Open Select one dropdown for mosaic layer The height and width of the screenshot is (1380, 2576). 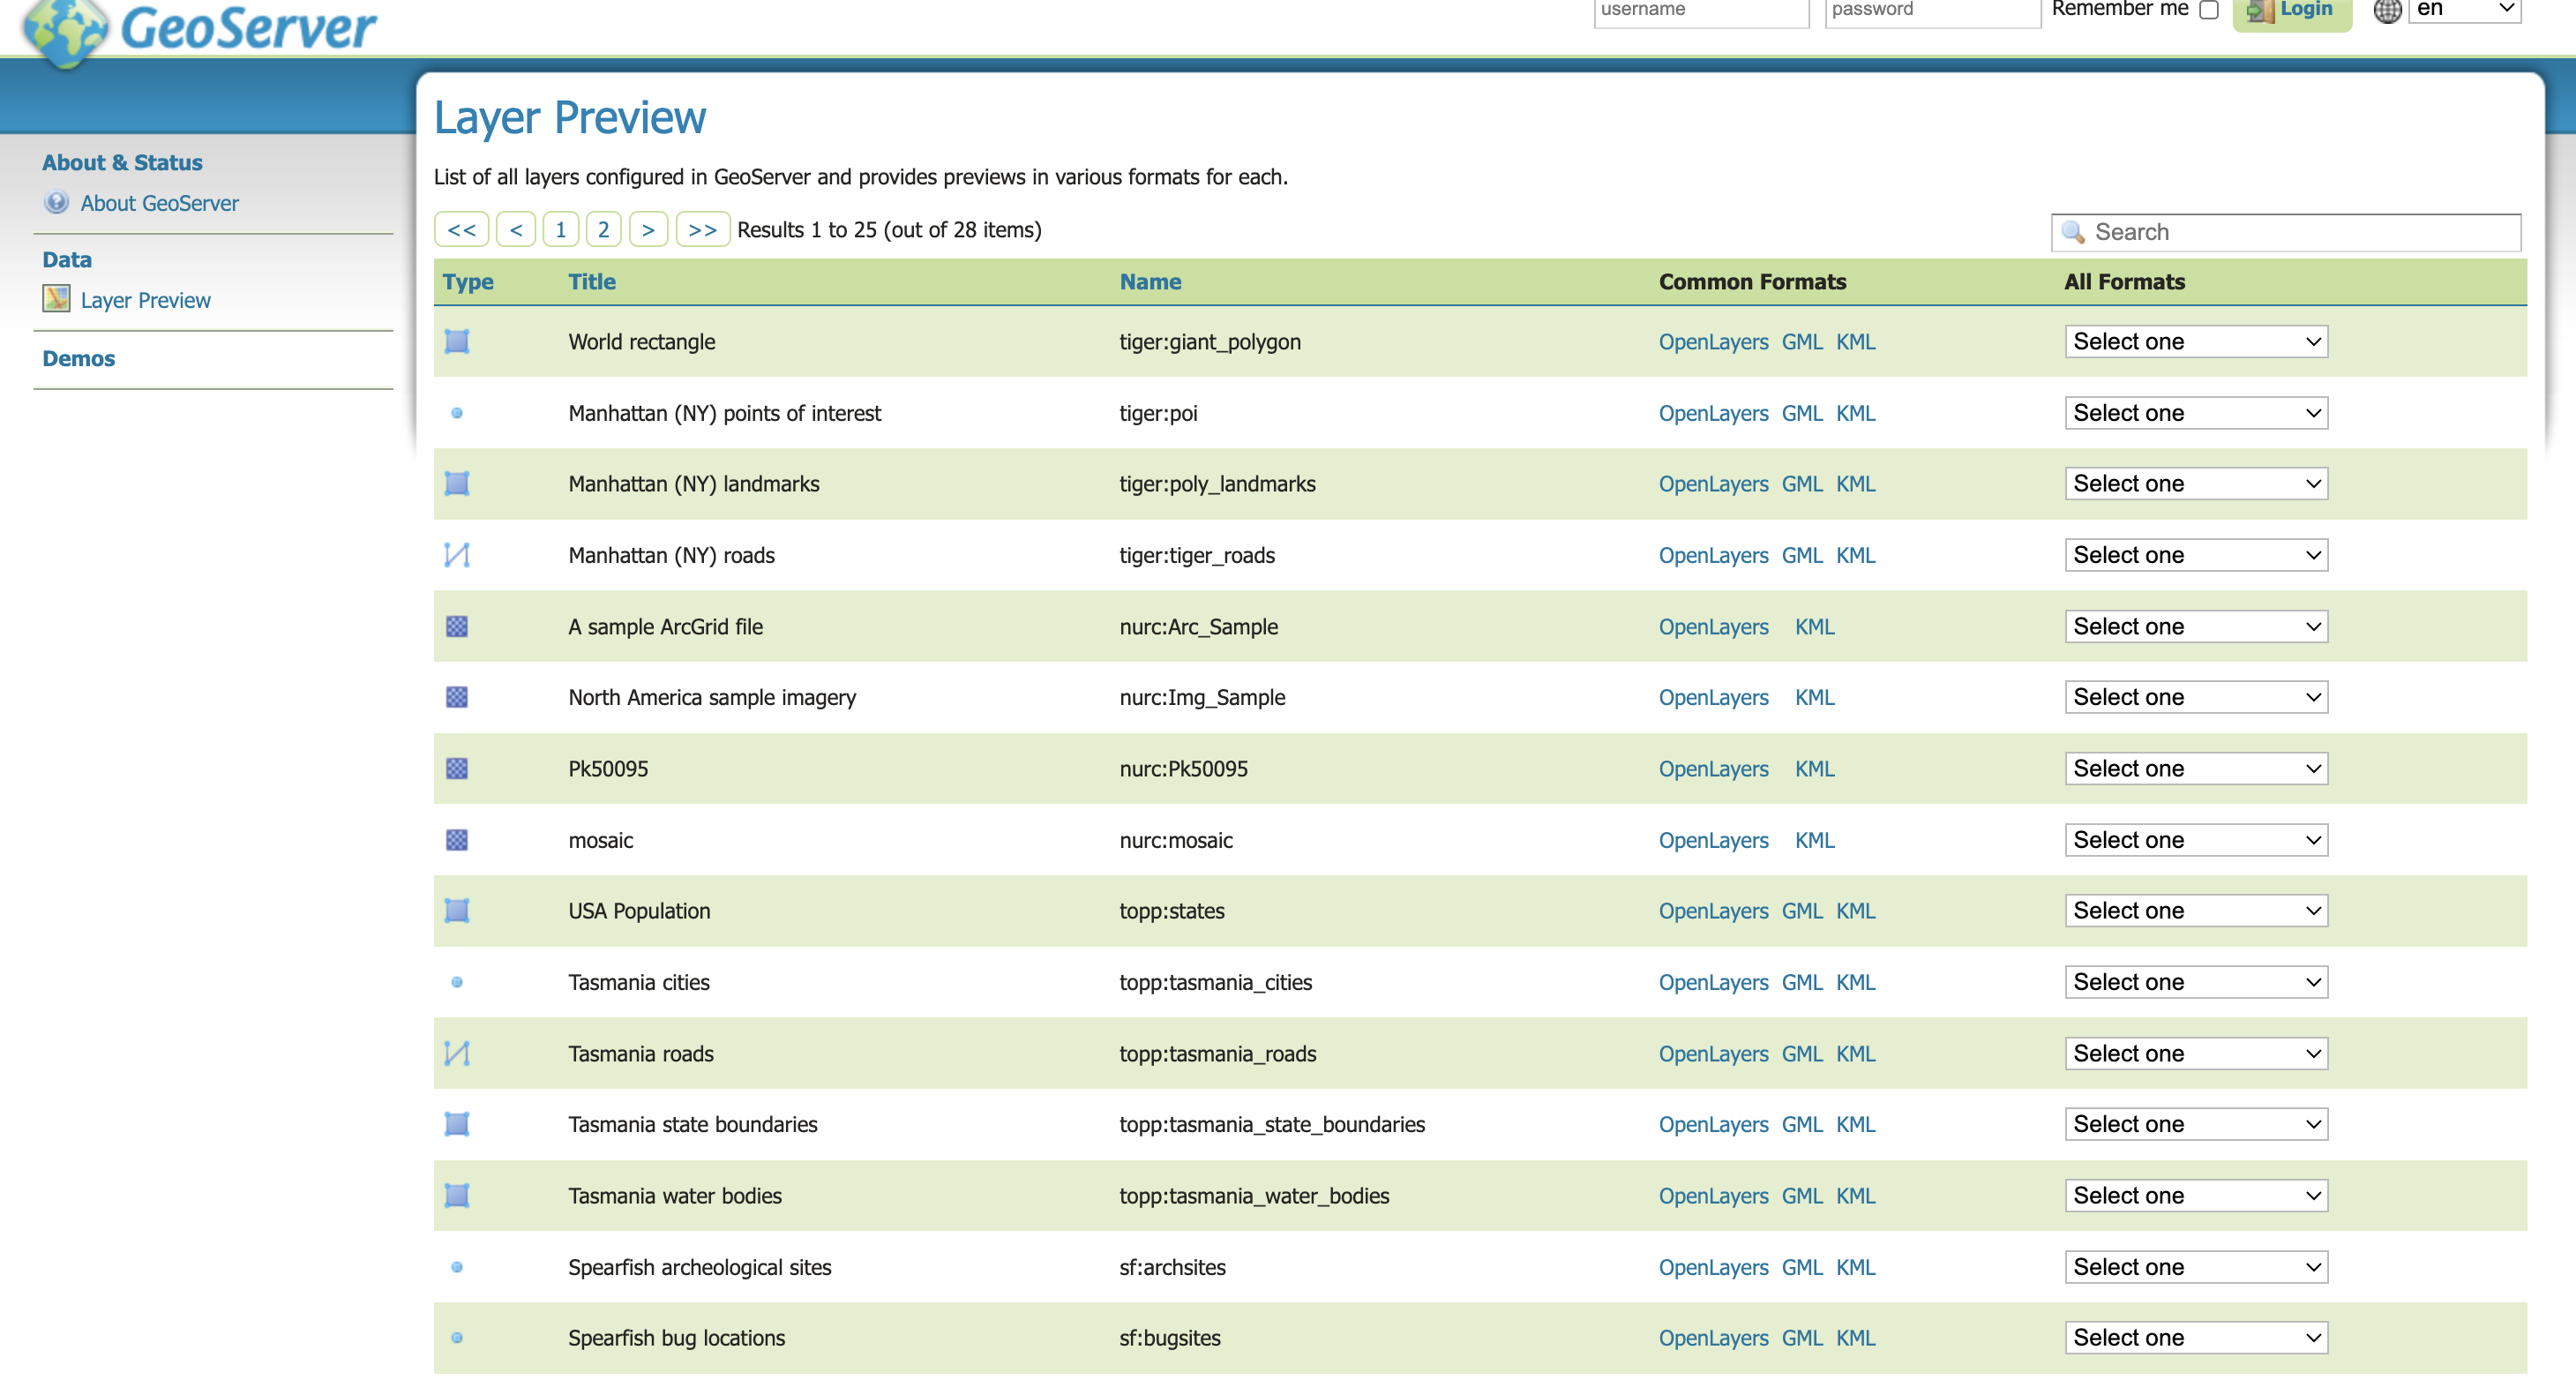click(x=2195, y=840)
